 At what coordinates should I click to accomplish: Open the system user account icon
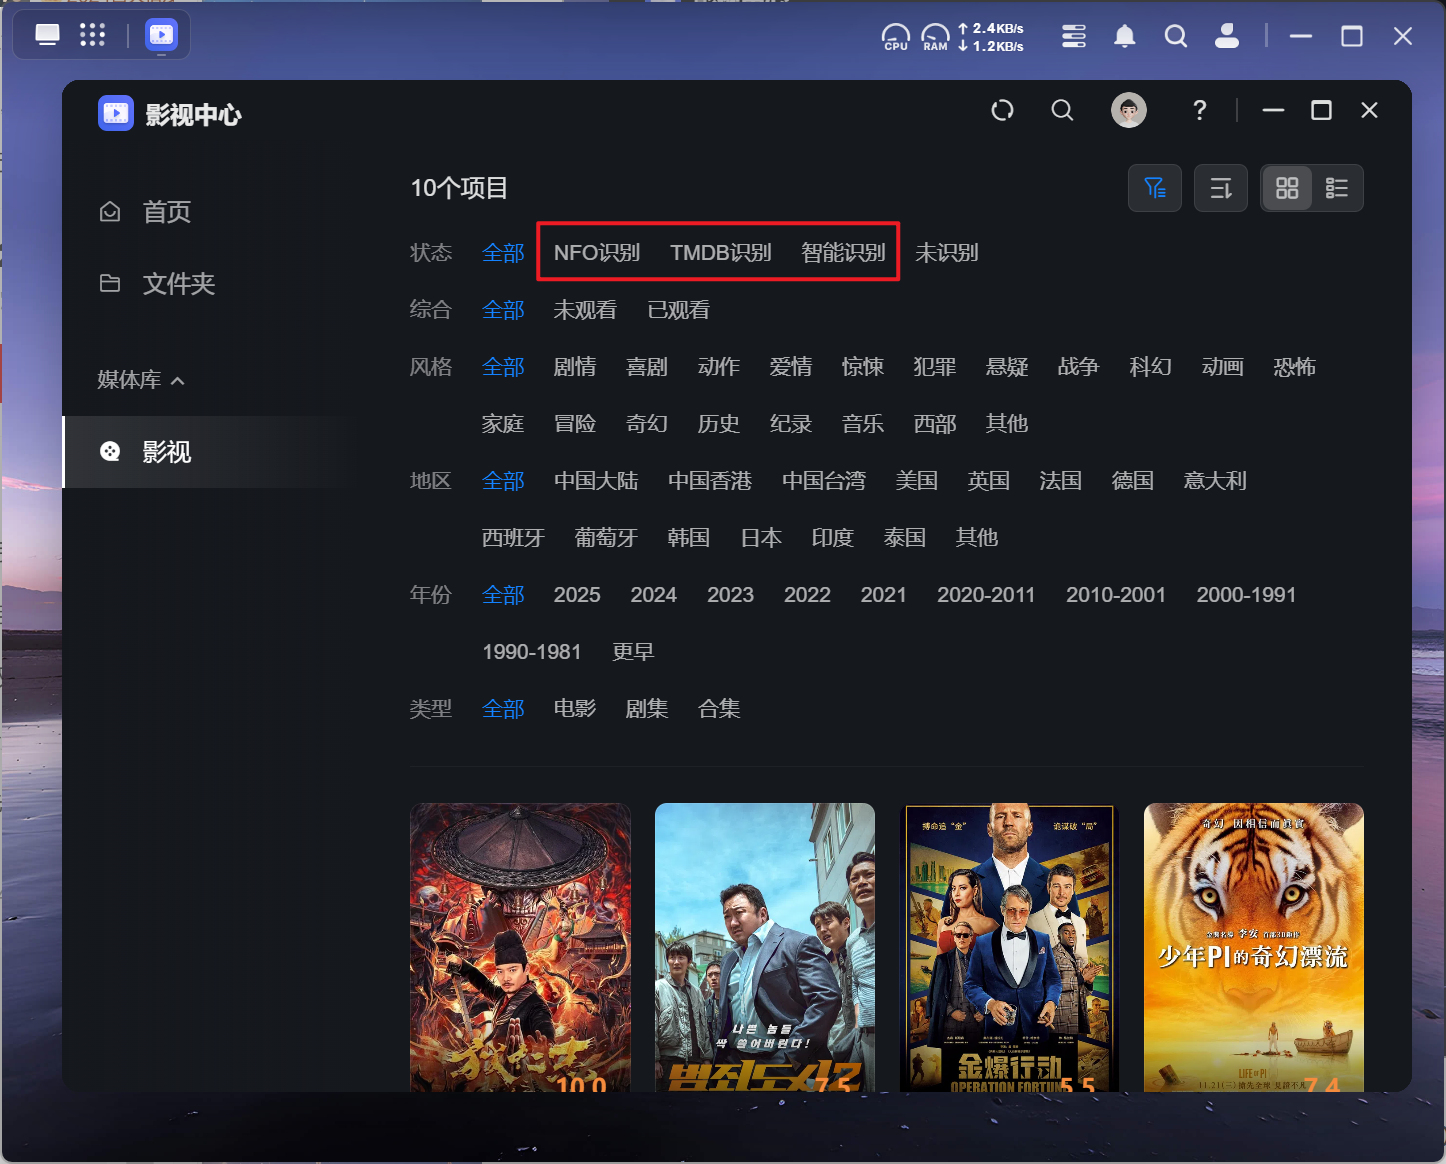coord(1227,37)
